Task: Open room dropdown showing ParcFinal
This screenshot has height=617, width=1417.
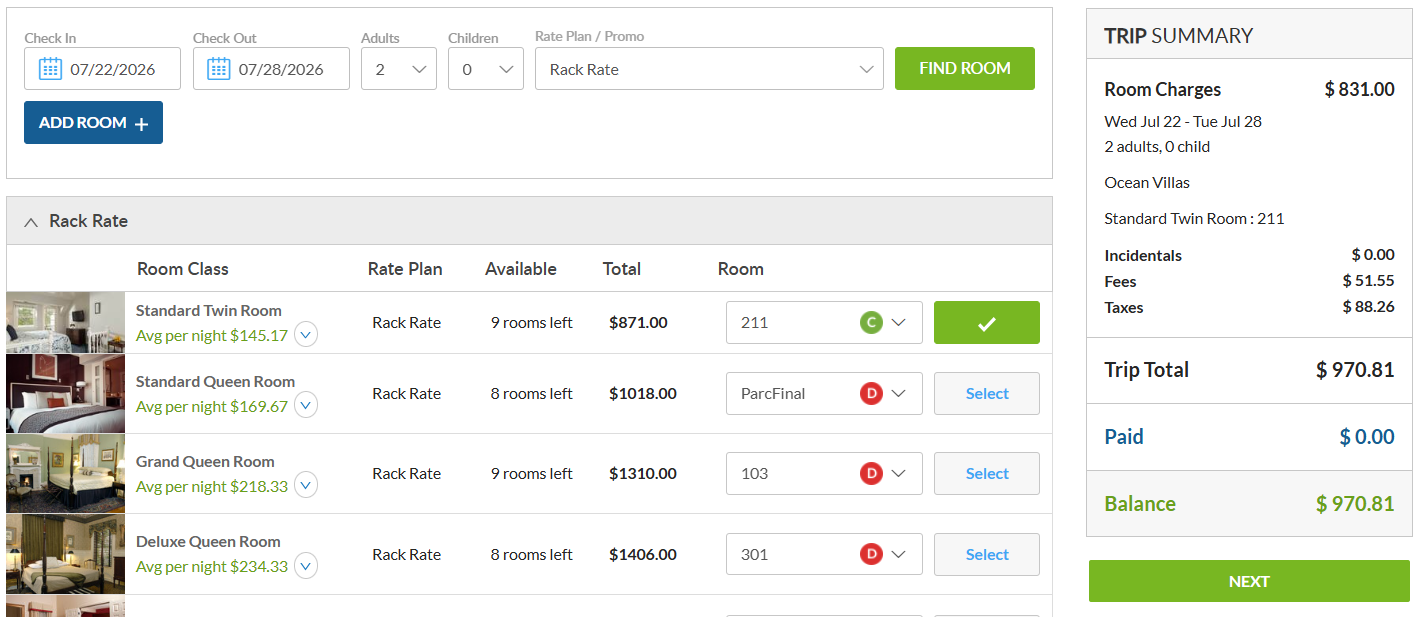Action: pos(824,393)
